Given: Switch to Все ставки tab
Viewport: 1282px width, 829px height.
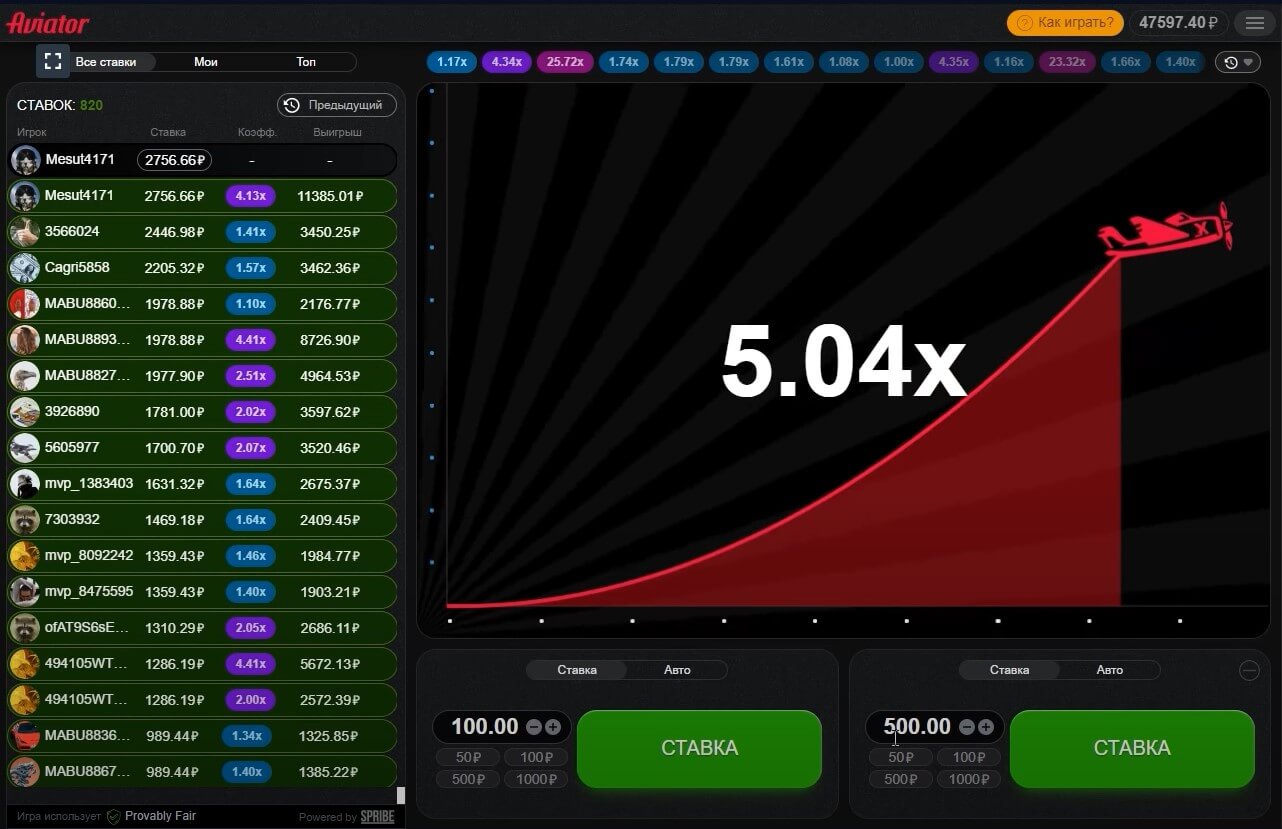Looking at the screenshot, I should click(105, 62).
